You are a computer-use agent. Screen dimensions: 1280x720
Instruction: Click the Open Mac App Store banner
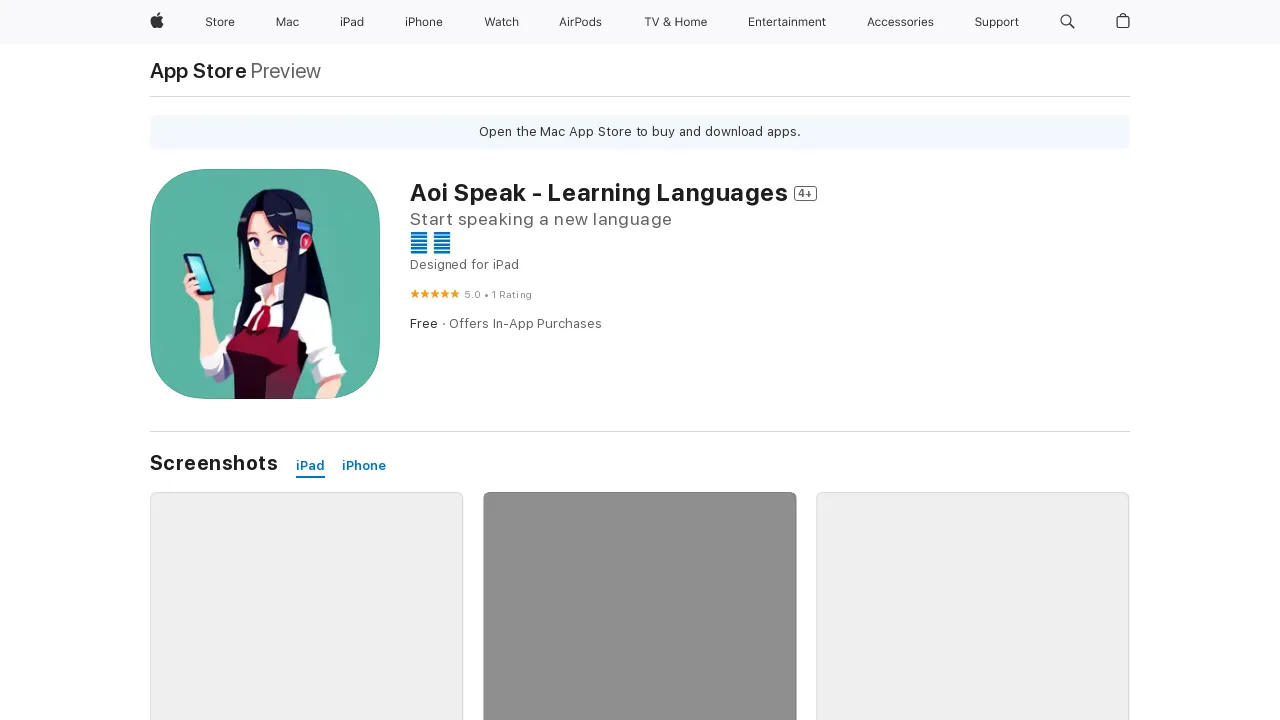click(640, 132)
